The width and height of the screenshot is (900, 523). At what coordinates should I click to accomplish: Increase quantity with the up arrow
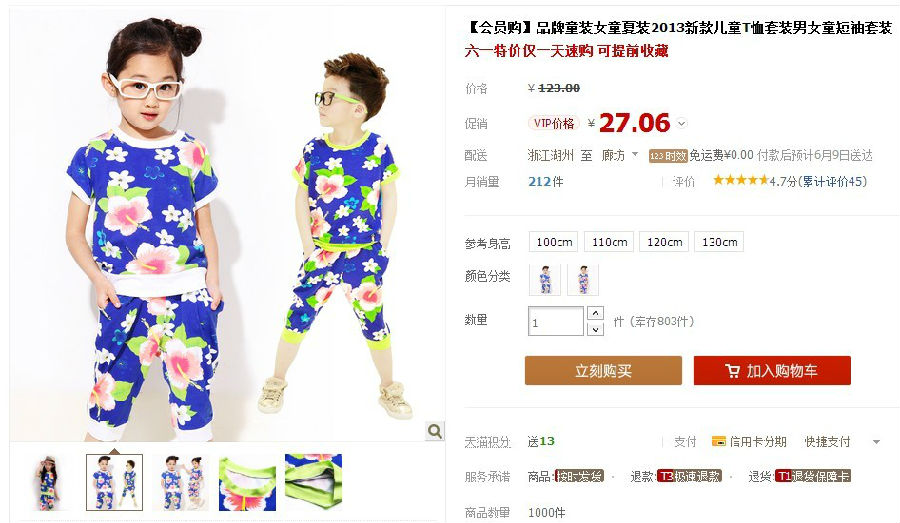(x=596, y=313)
